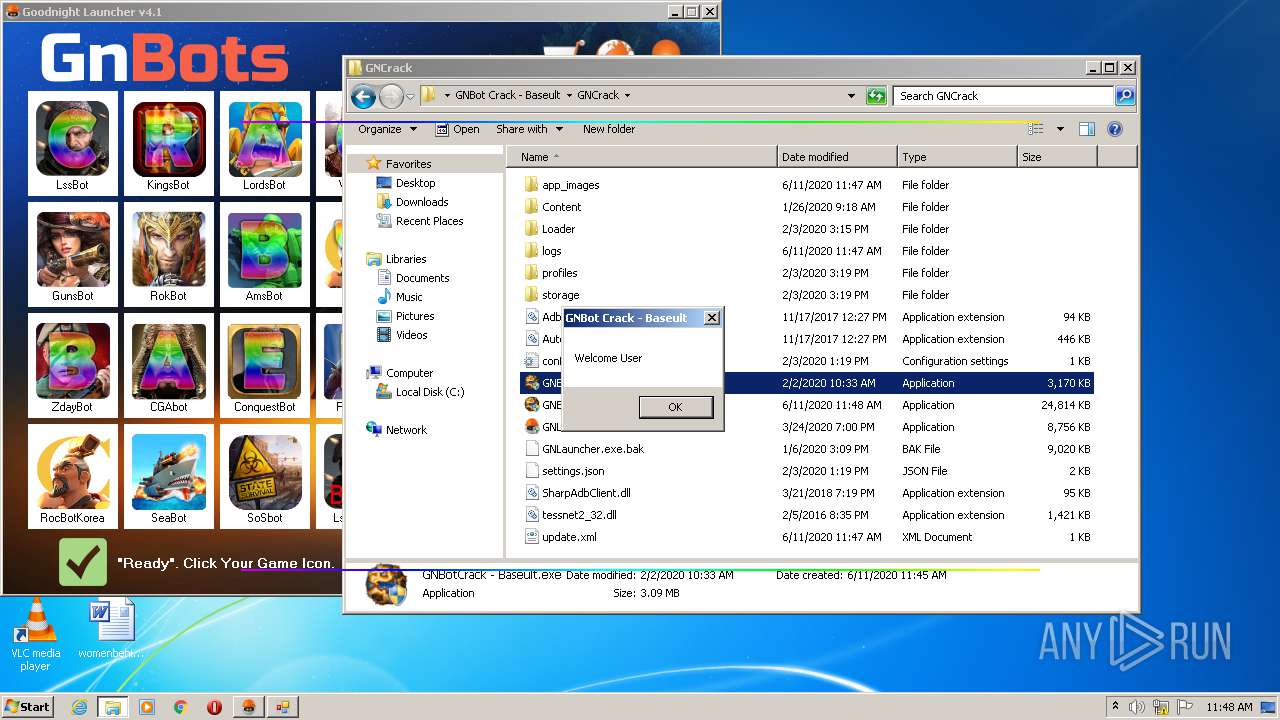1280x720 pixels.
Task: Open VLC media player desktop shortcut
Action: (x=35, y=636)
